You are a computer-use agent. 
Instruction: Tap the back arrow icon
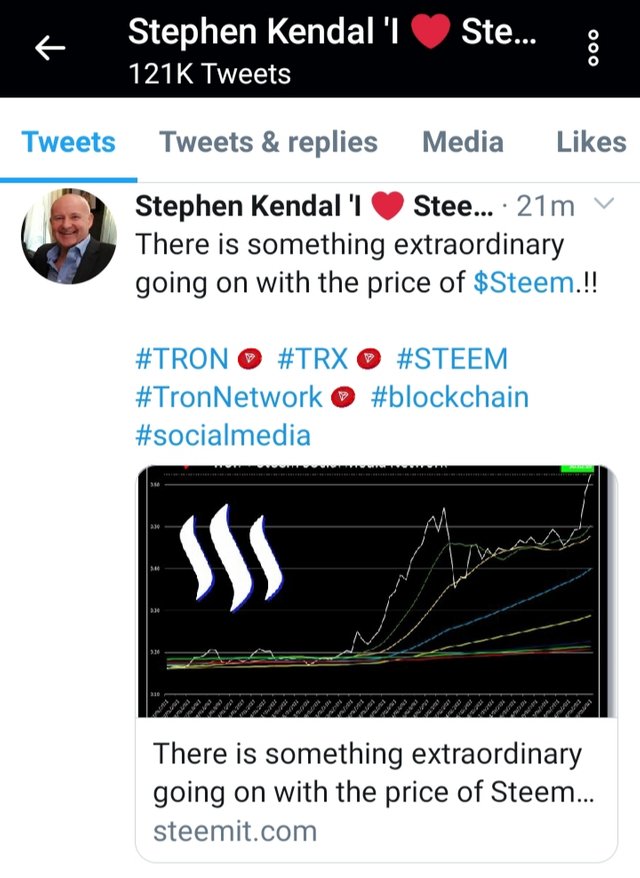(x=50, y=48)
